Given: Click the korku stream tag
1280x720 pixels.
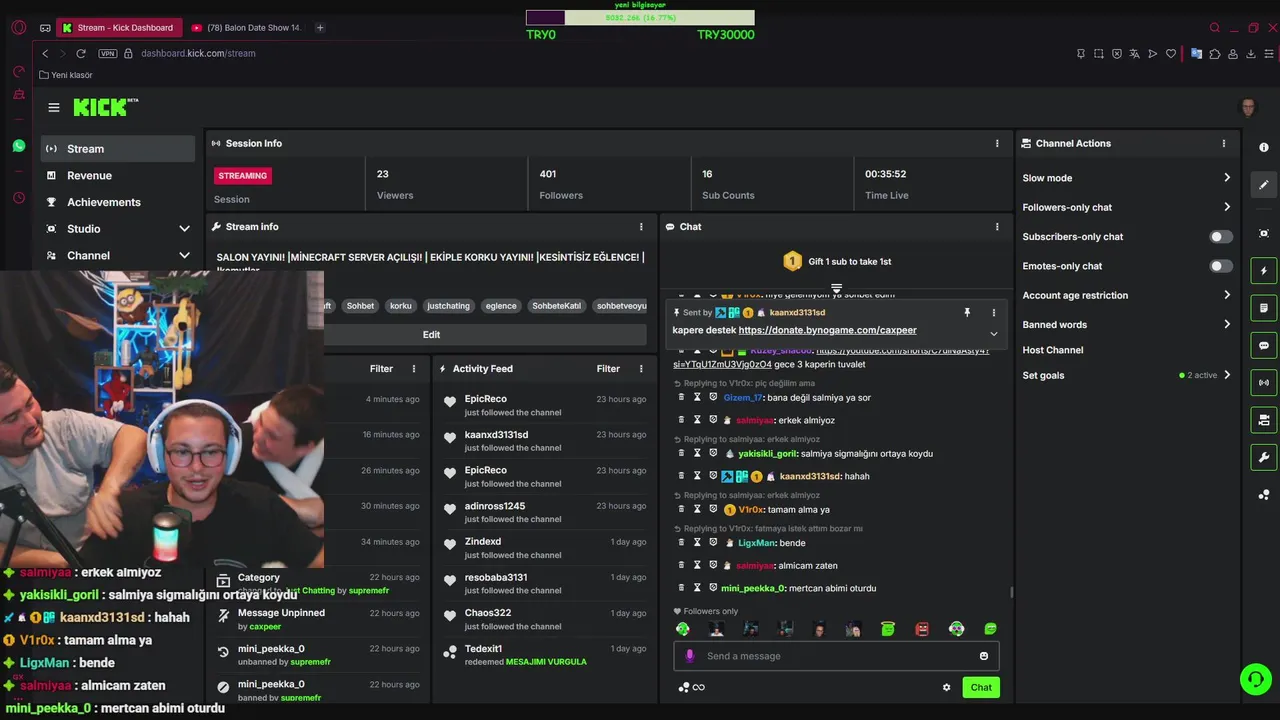Looking at the screenshot, I should (x=401, y=306).
